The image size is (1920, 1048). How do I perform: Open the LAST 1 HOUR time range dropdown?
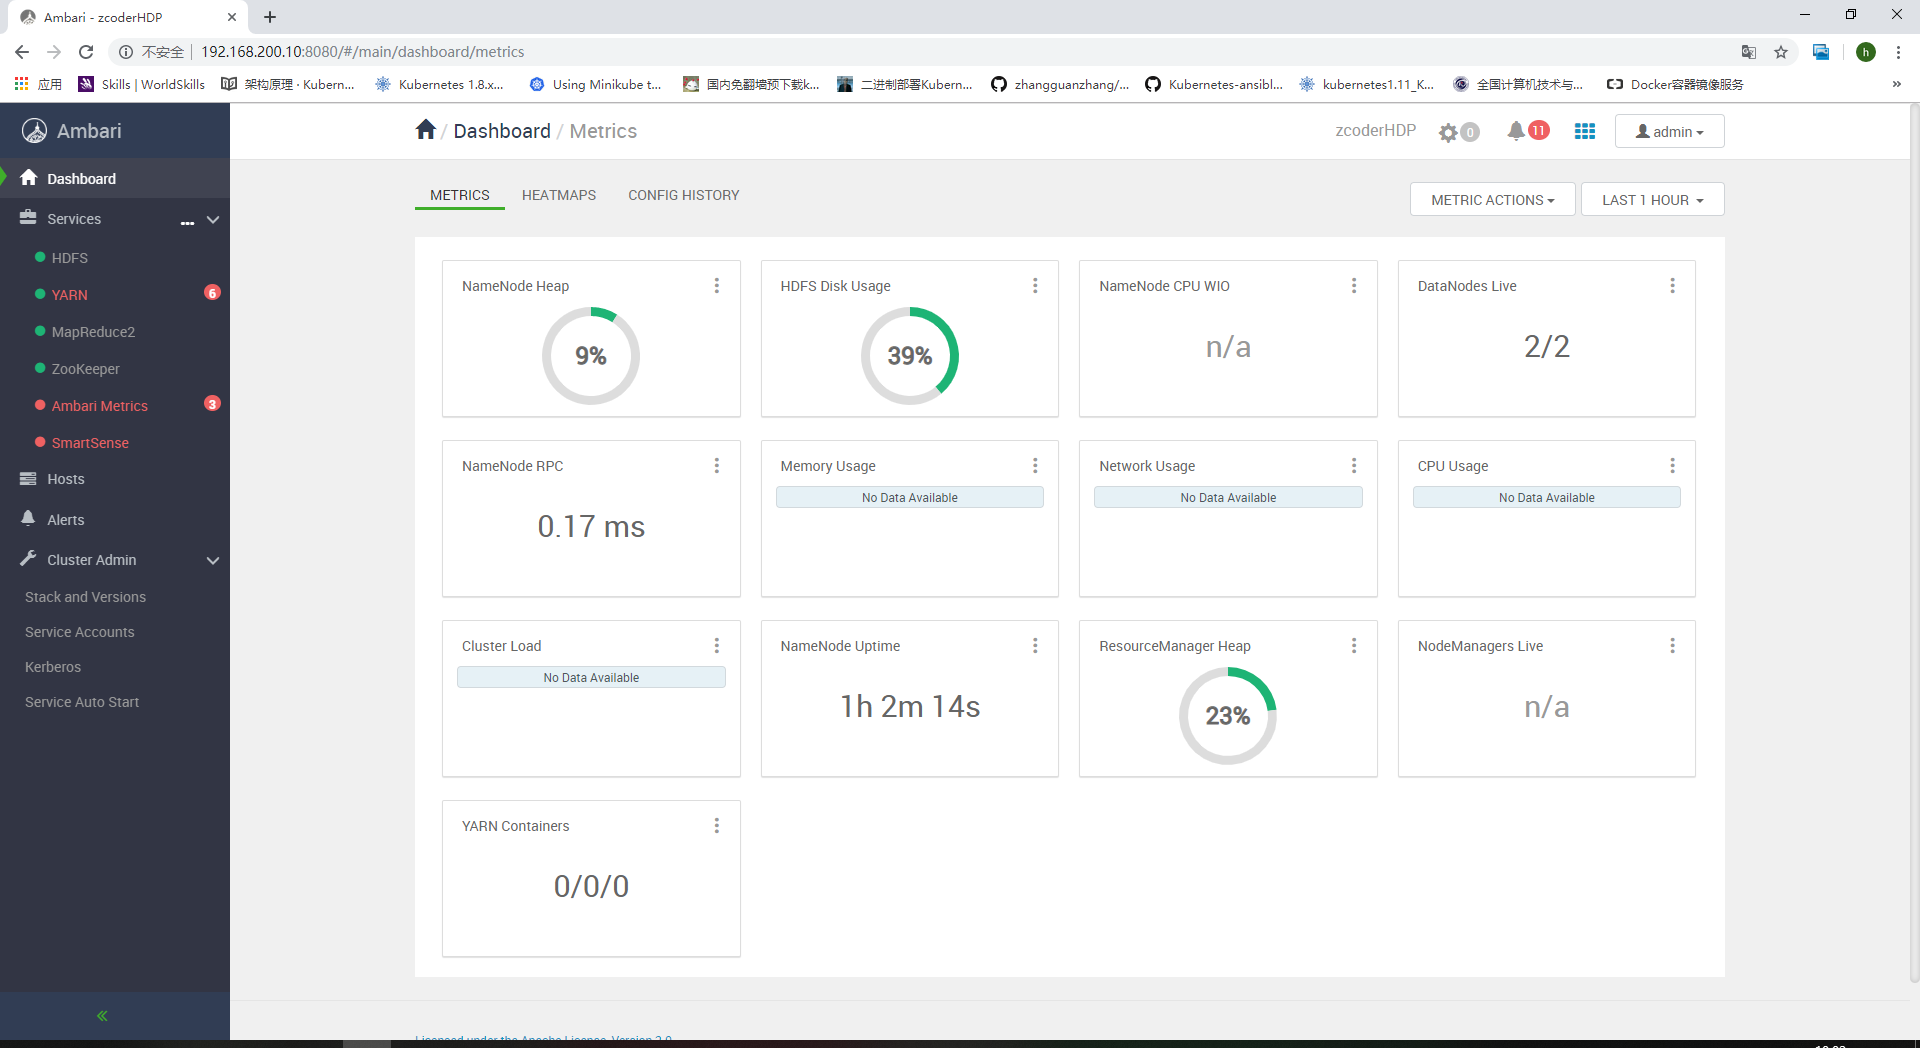pyautogui.click(x=1652, y=199)
